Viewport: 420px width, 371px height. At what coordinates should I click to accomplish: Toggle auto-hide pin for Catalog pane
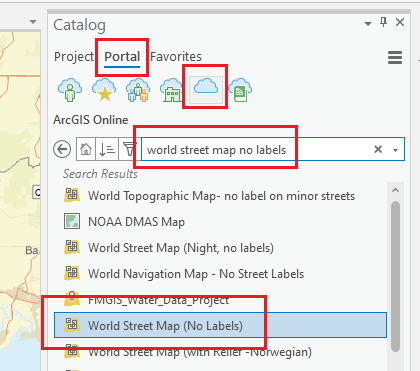pos(384,22)
